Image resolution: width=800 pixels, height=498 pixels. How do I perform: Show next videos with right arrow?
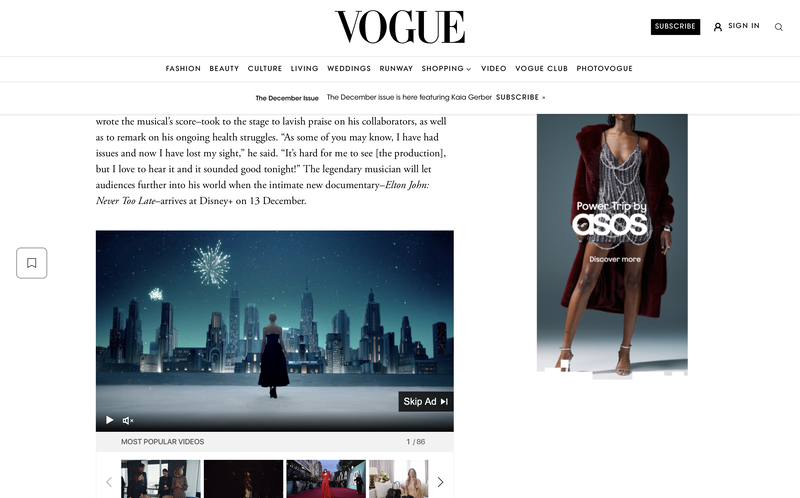click(x=440, y=482)
